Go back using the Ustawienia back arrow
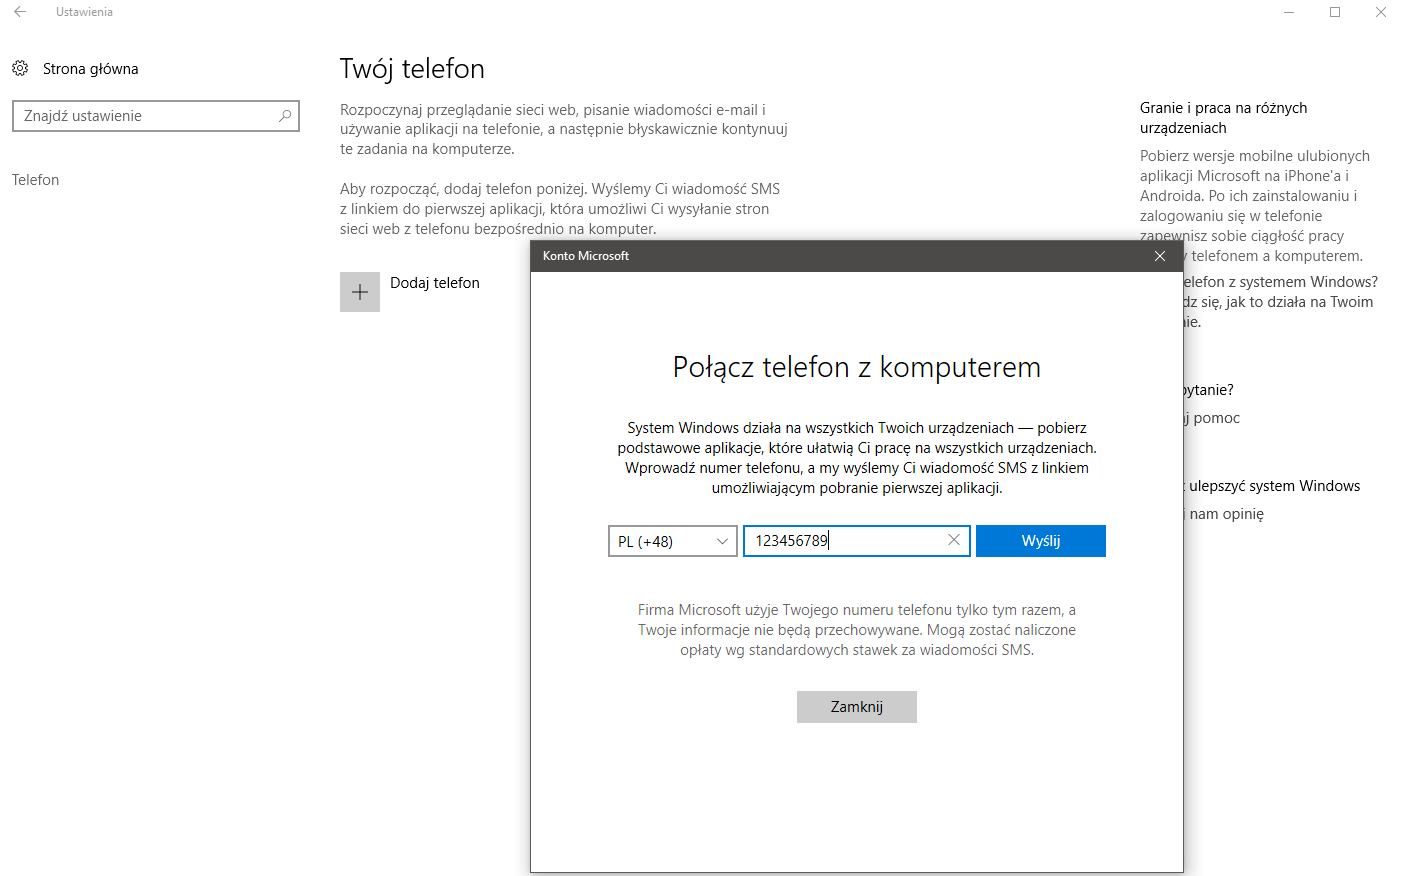Screen dimensions: 1403x876 point(20,12)
